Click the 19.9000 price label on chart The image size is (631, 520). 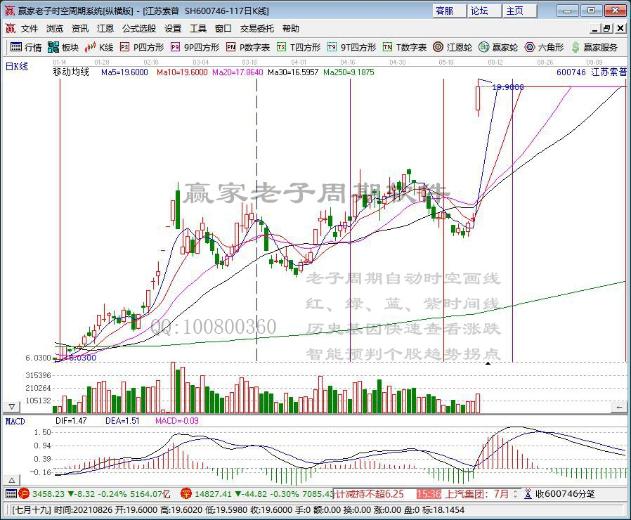pyautogui.click(x=508, y=87)
